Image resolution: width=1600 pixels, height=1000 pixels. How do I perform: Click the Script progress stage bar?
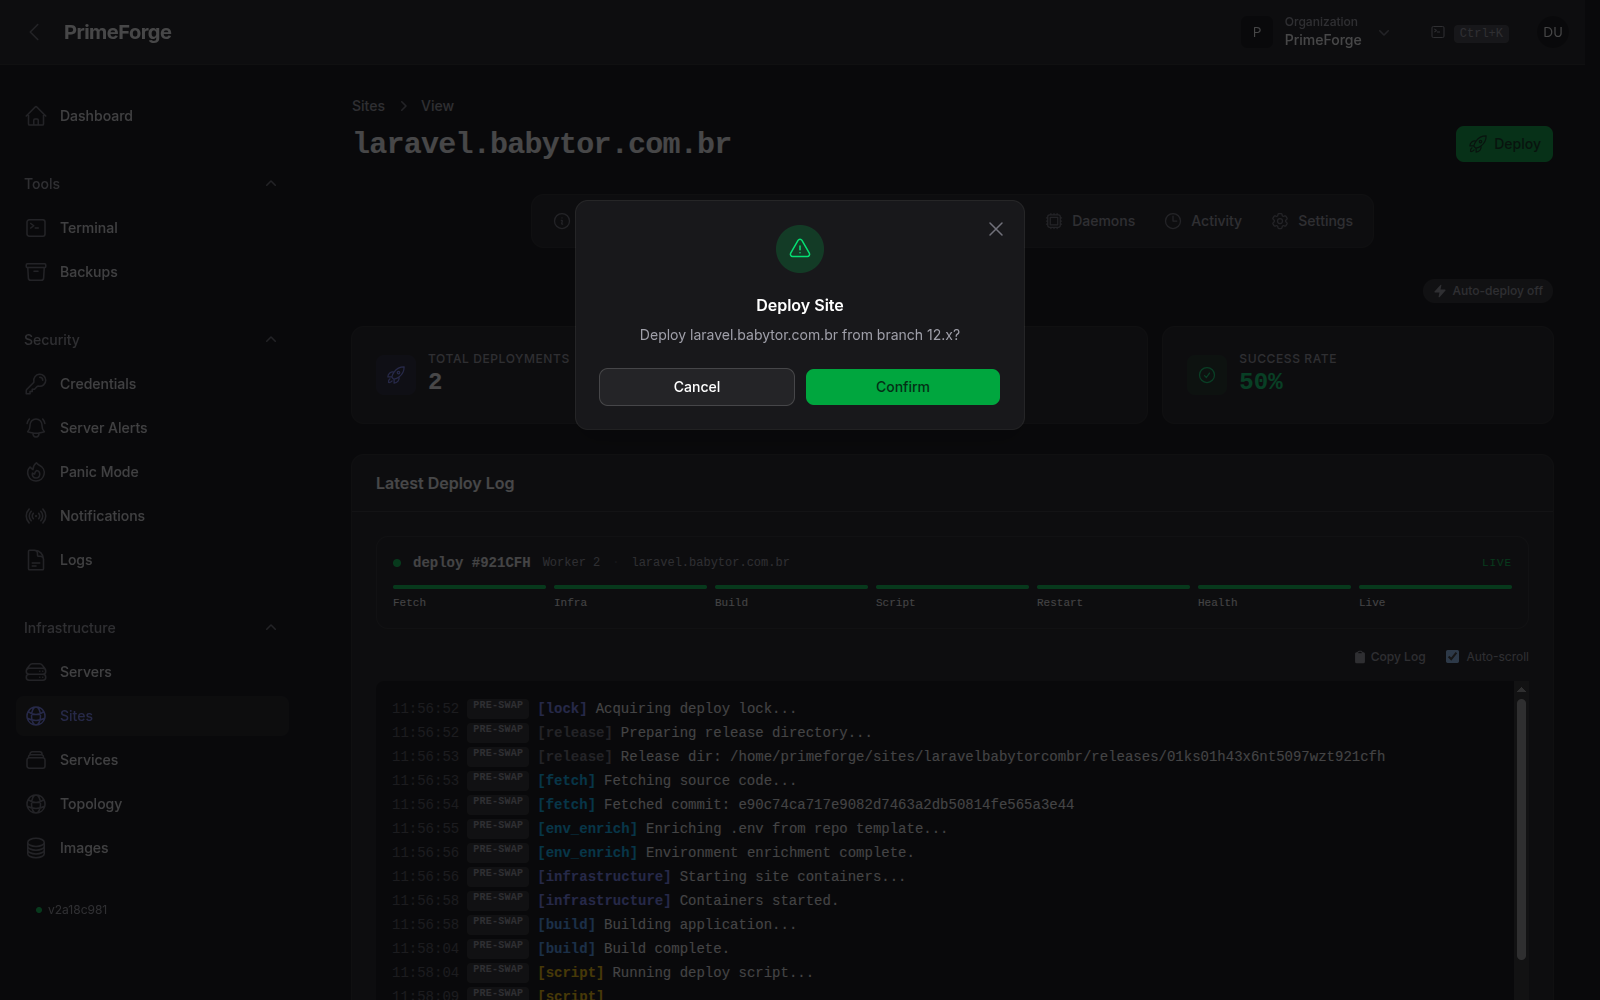pyautogui.click(x=952, y=587)
